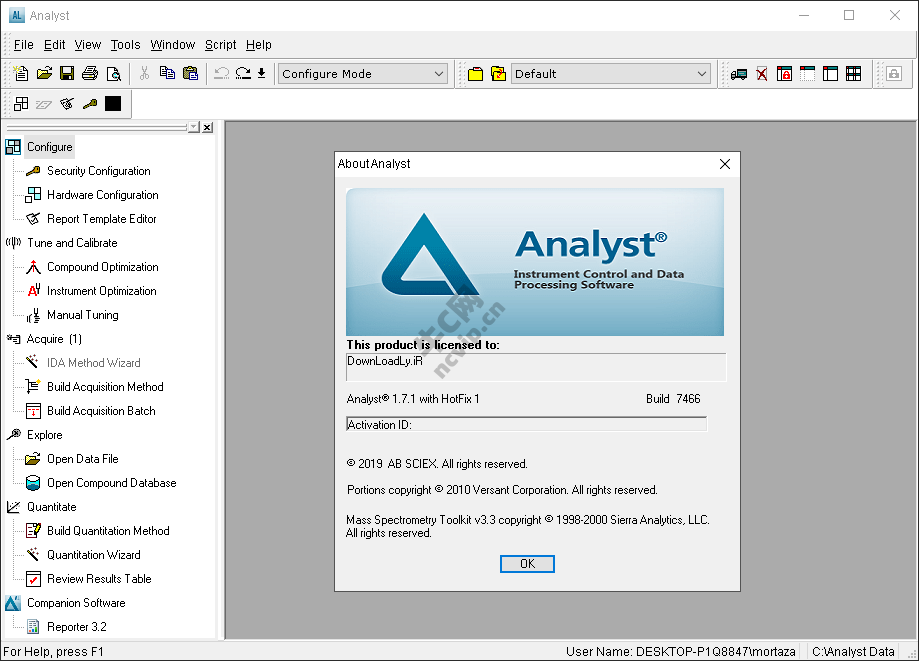Click the User Name status bar entry
The height and width of the screenshot is (661, 919).
[x=680, y=652]
